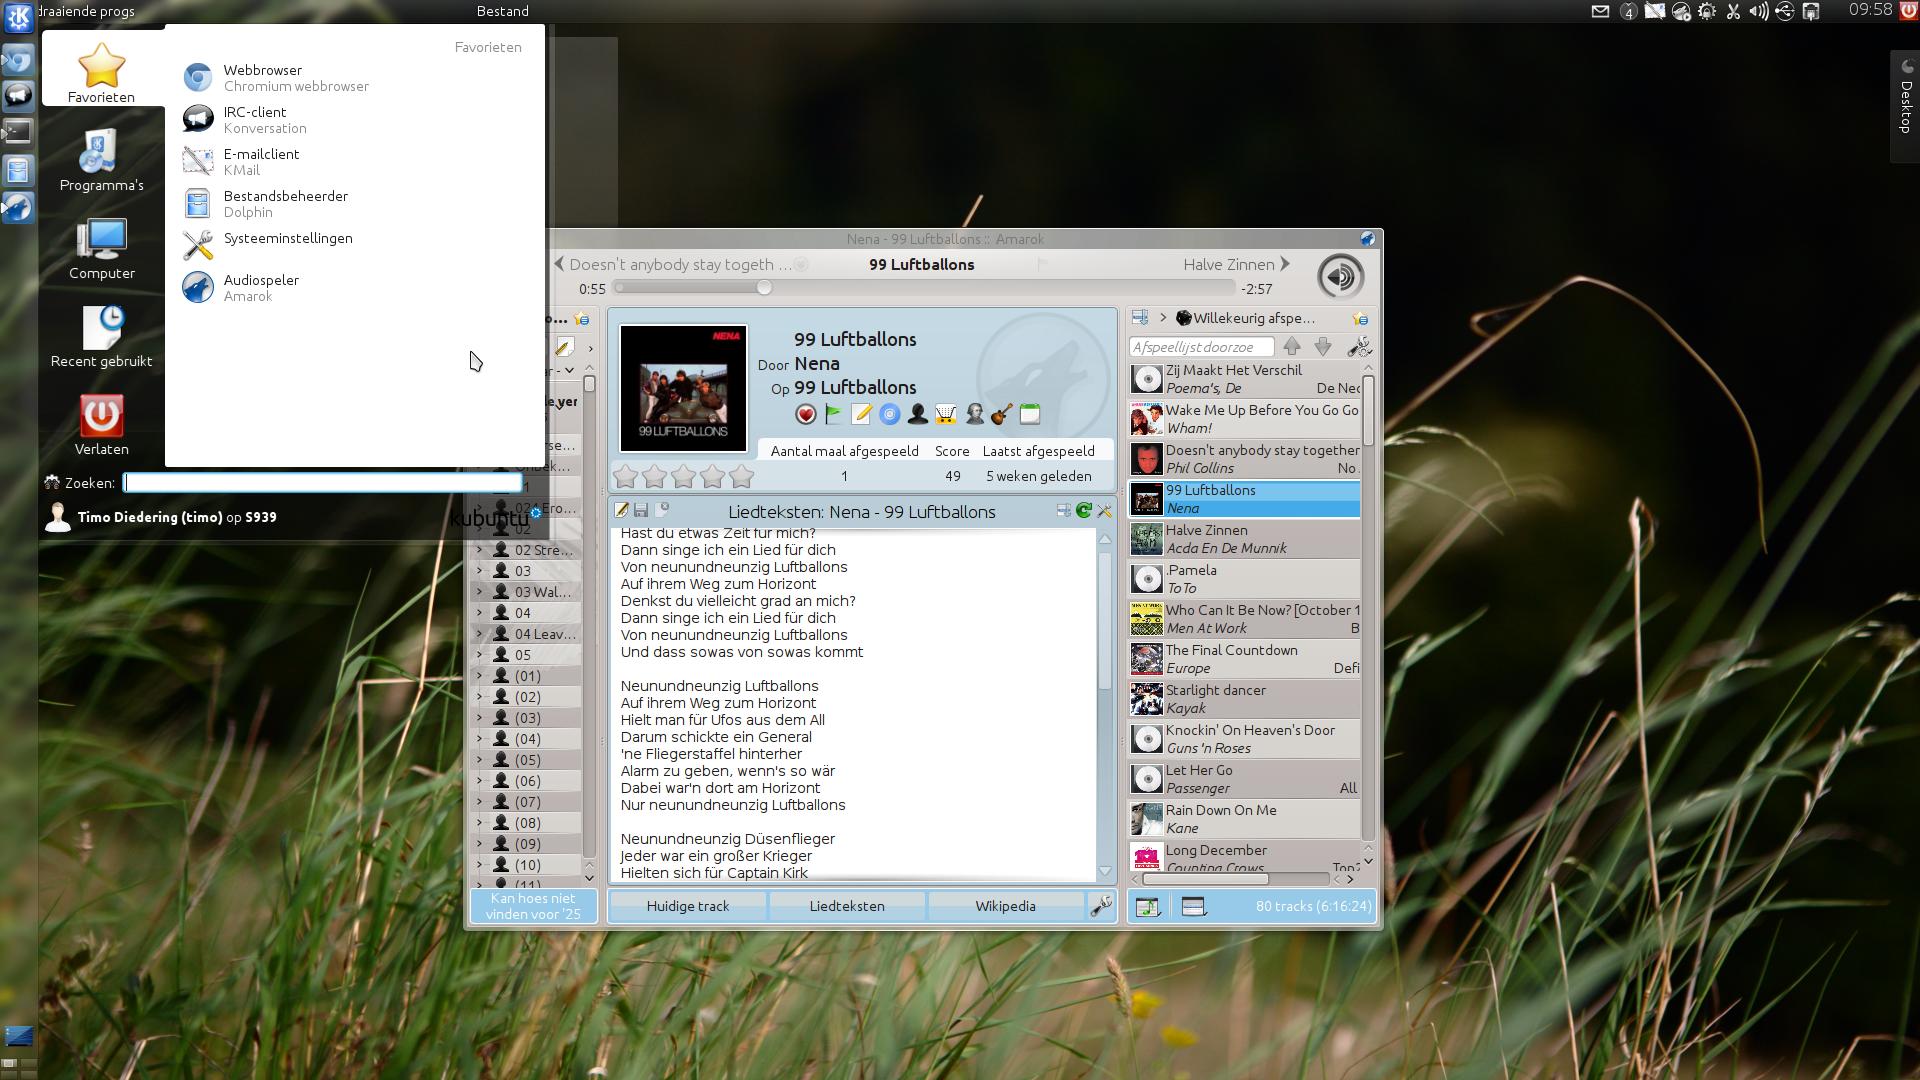The image size is (1920, 1080).
Task: Expand the '03 Wal…' artist item
Action: [479, 591]
